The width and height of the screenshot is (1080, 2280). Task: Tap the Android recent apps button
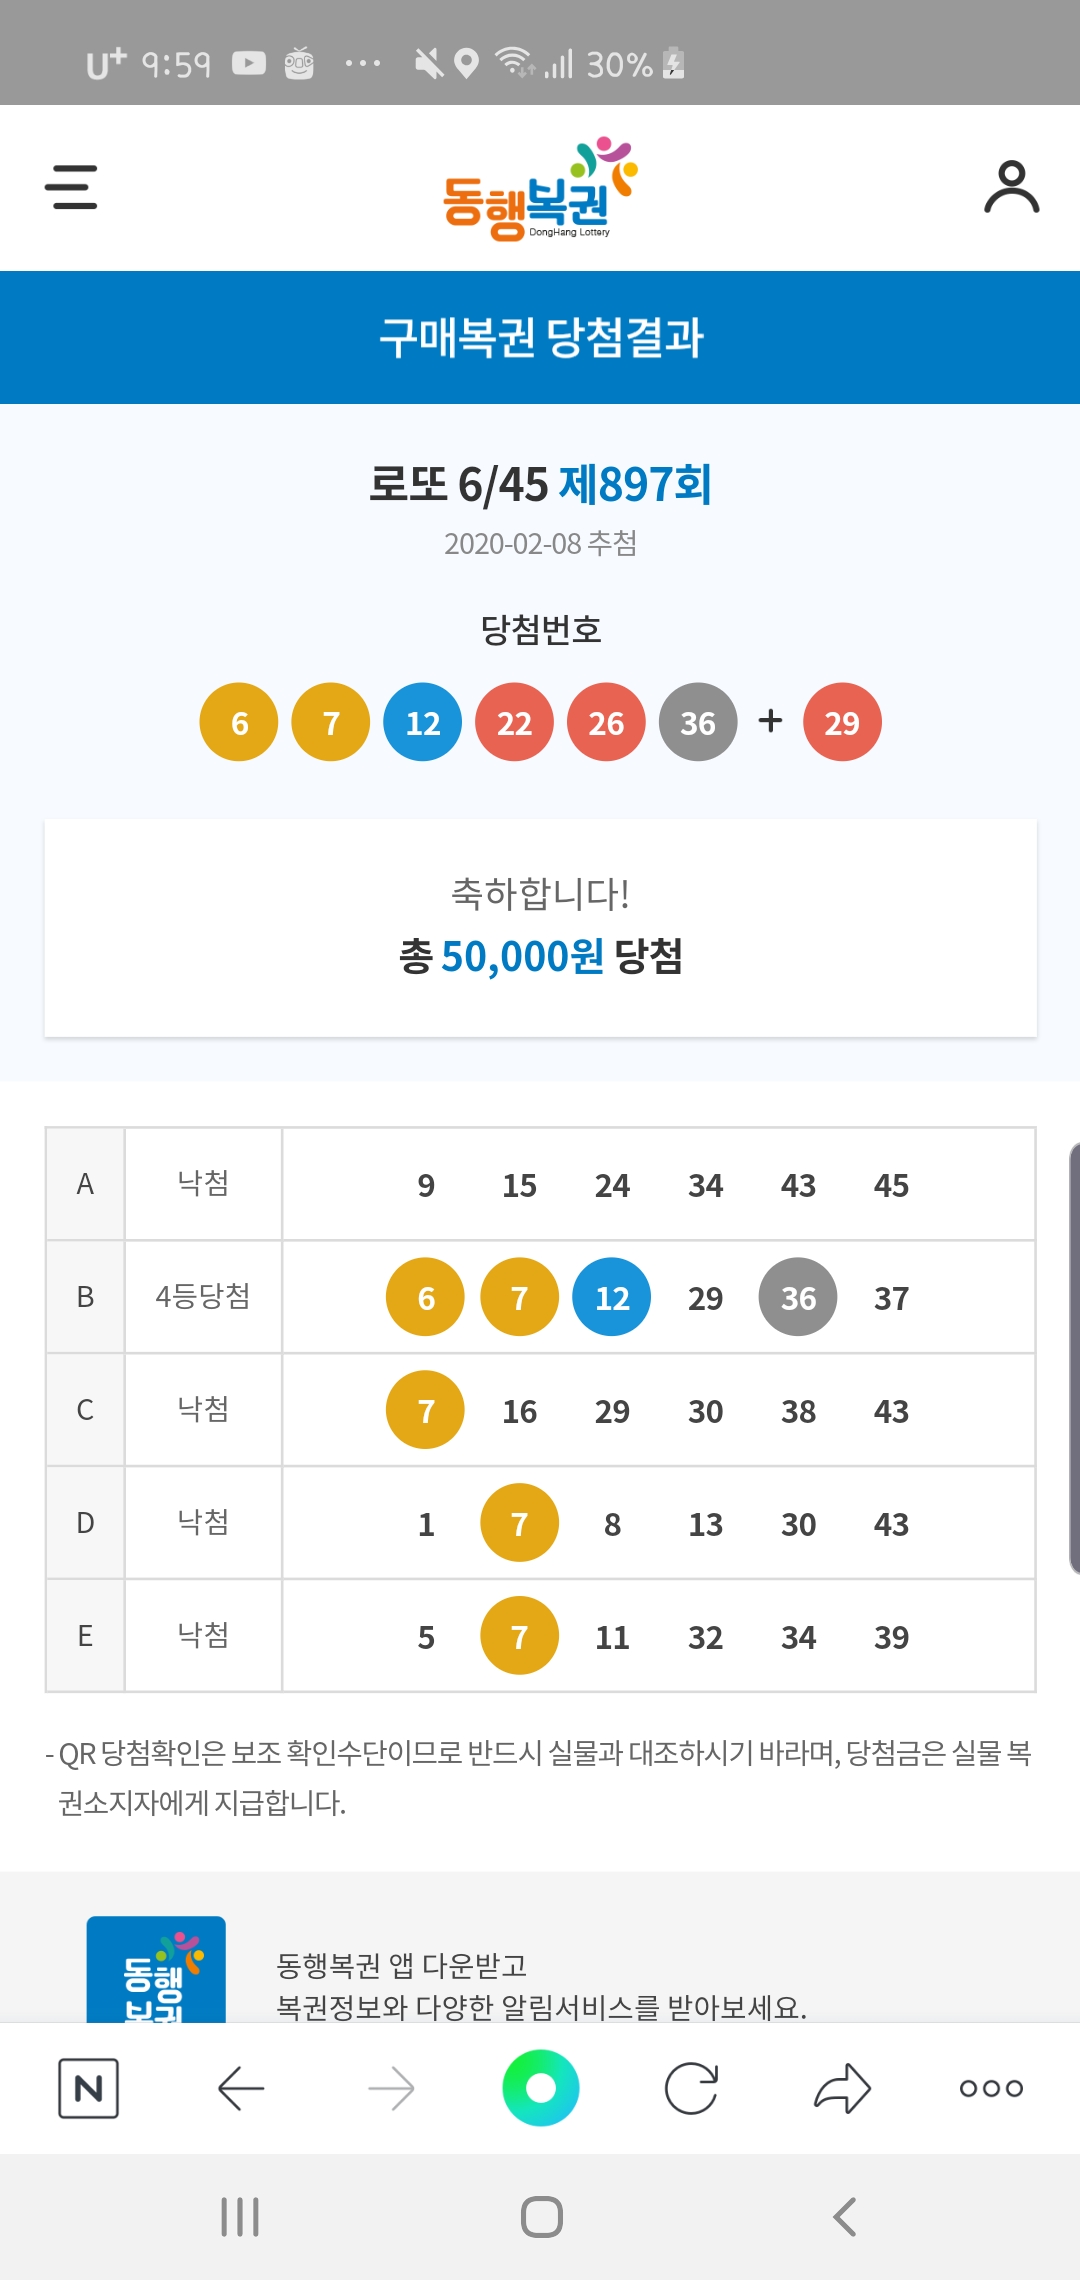pyautogui.click(x=240, y=2217)
